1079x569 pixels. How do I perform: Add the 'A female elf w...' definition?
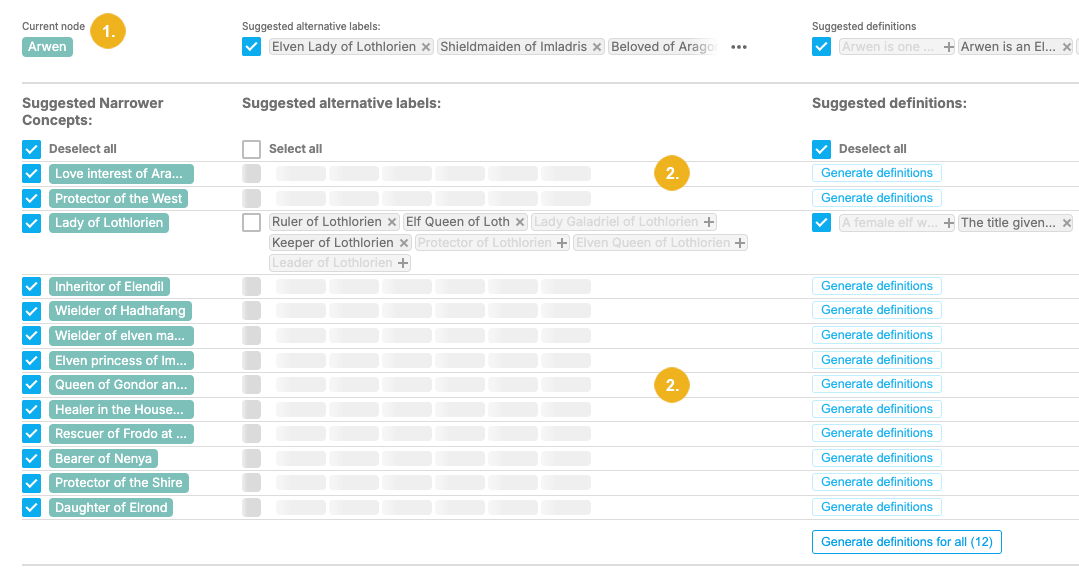tap(947, 223)
